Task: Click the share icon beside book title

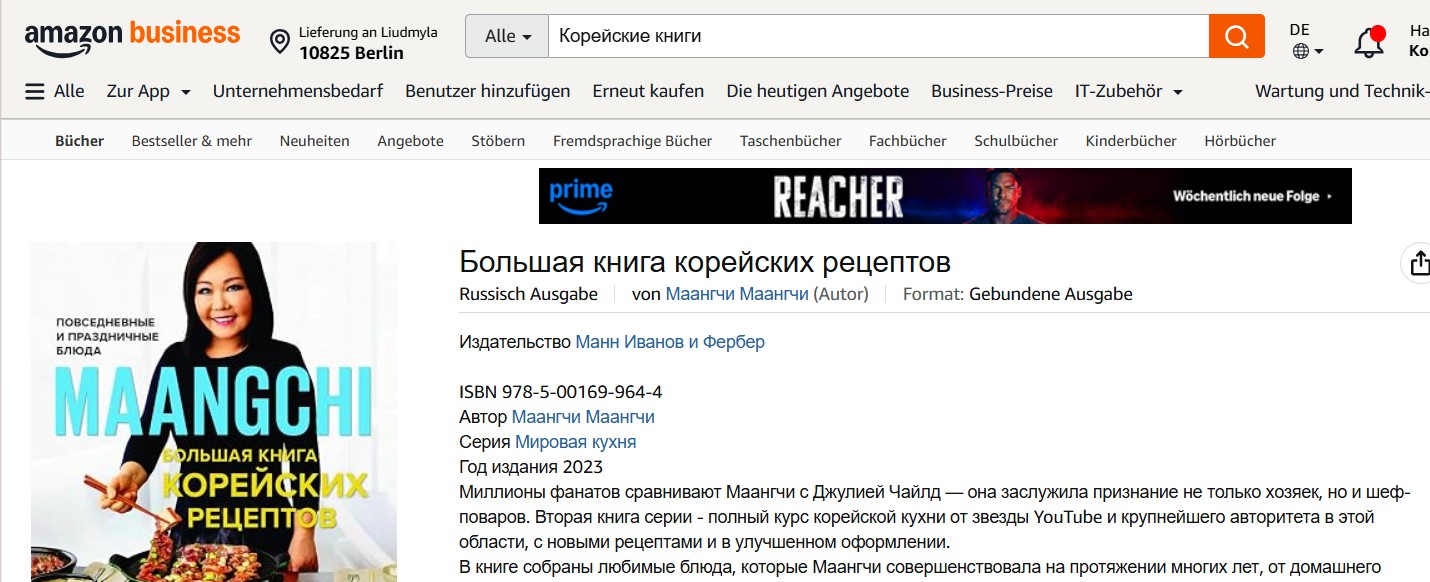Action: coord(1419,263)
